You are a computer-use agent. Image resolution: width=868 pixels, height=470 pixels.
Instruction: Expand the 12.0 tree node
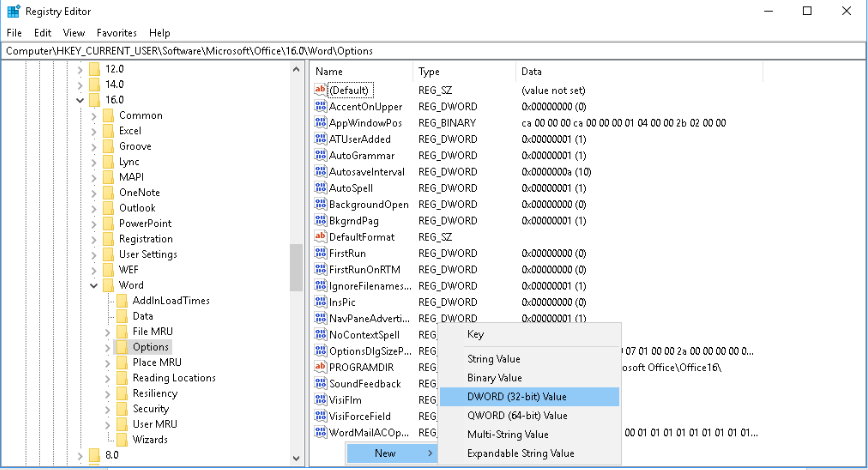point(80,69)
